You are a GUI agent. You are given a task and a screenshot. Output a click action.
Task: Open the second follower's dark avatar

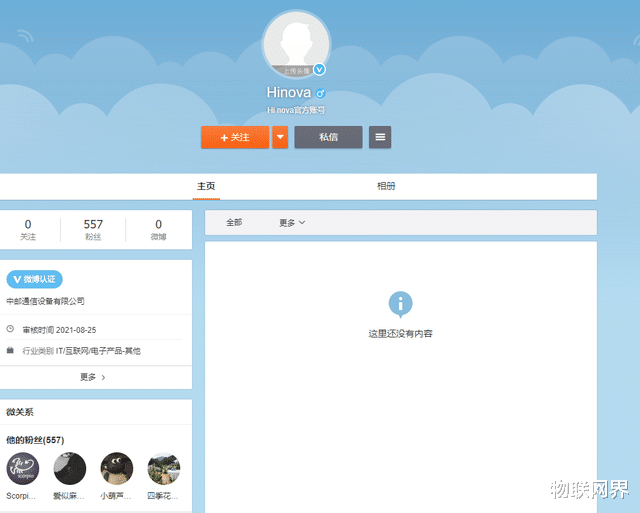point(70,469)
